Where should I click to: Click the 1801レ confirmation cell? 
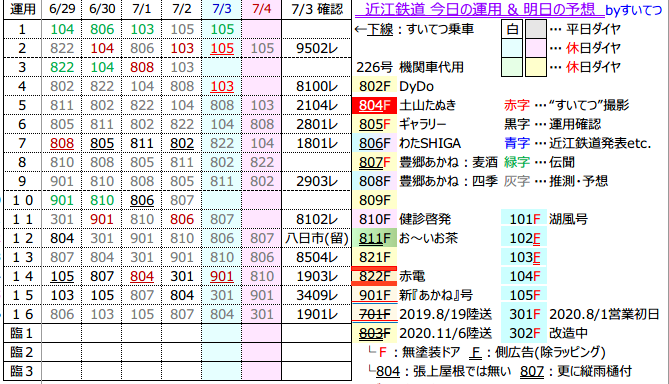point(317,143)
